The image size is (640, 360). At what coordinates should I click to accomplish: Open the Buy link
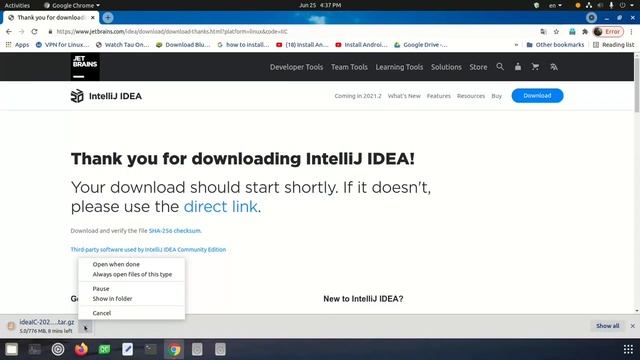[496, 96]
